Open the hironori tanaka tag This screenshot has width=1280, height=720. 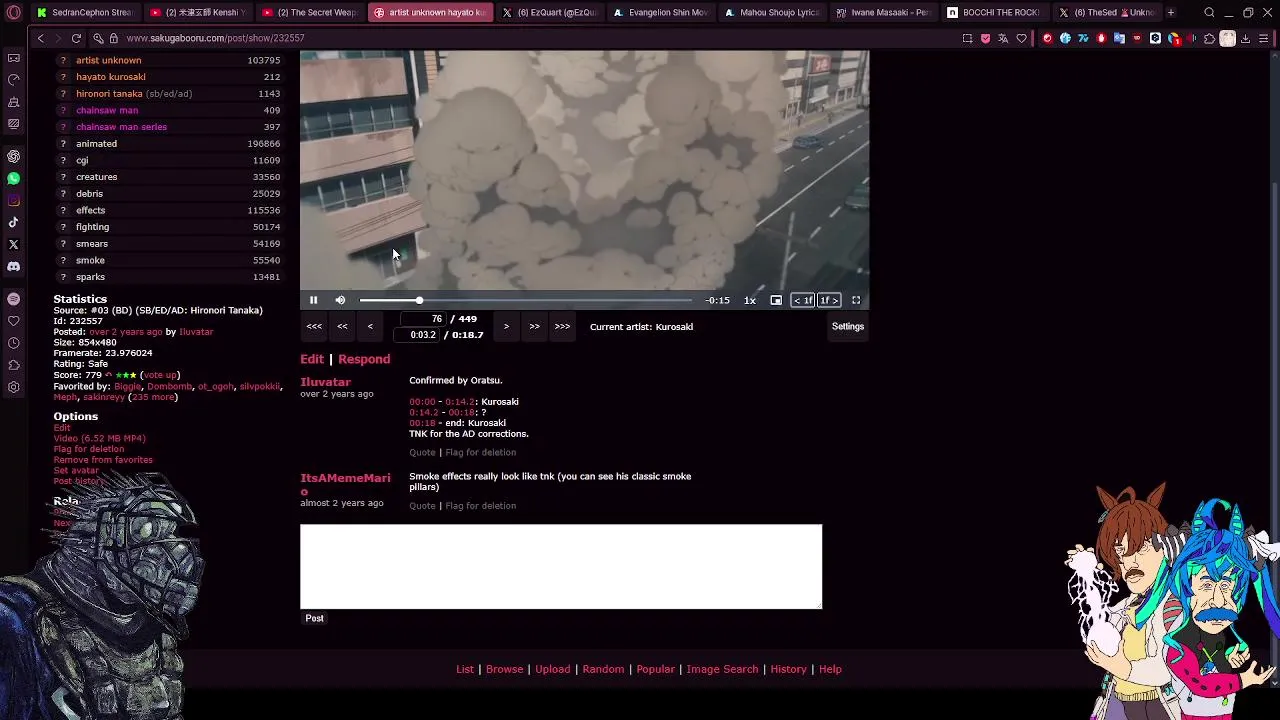pos(109,94)
